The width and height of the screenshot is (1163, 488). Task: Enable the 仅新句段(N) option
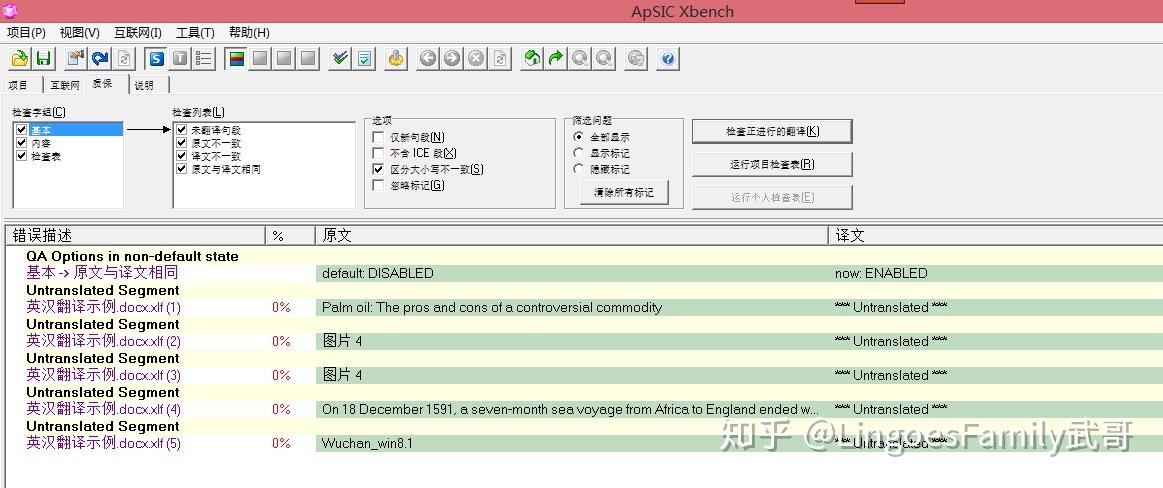pyautogui.click(x=378, y=137)
